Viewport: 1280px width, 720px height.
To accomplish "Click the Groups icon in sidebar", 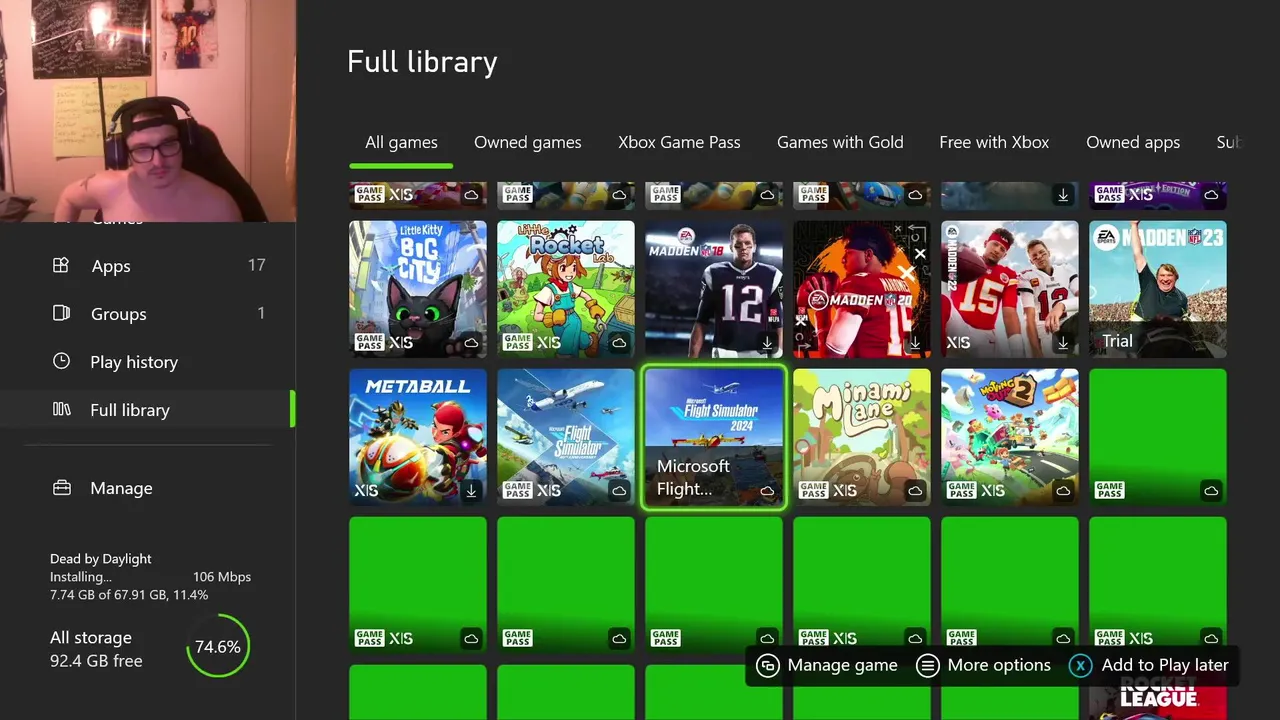I will point(61,313).
